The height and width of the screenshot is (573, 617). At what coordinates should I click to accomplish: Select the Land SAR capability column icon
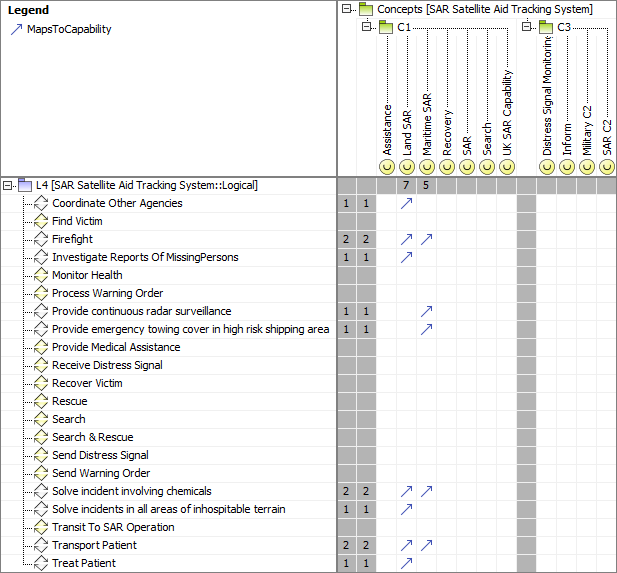coord(407,167)
